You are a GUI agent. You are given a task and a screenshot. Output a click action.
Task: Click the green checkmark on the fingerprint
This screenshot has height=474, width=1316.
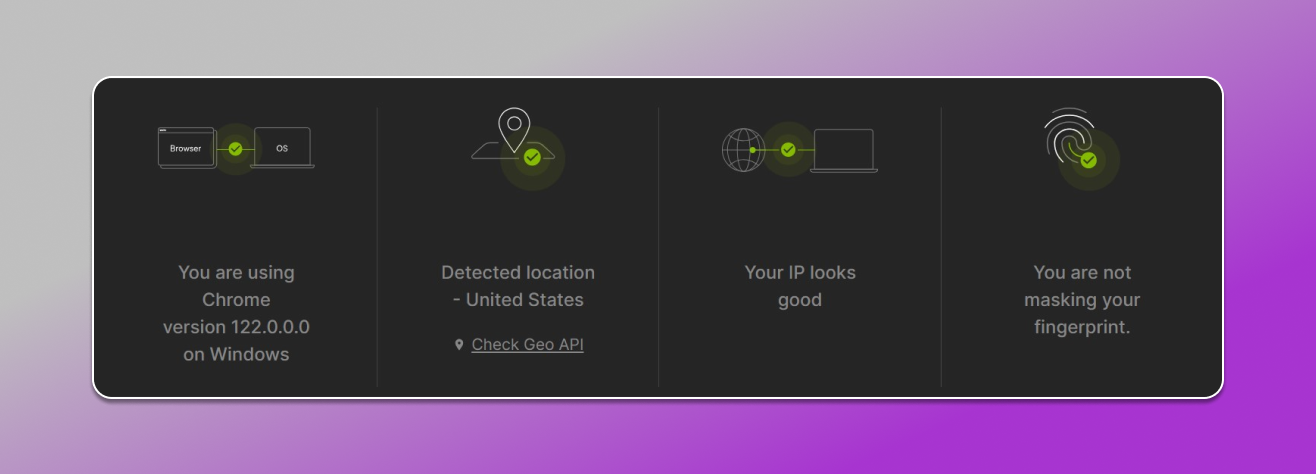(x=1088, y=160)
